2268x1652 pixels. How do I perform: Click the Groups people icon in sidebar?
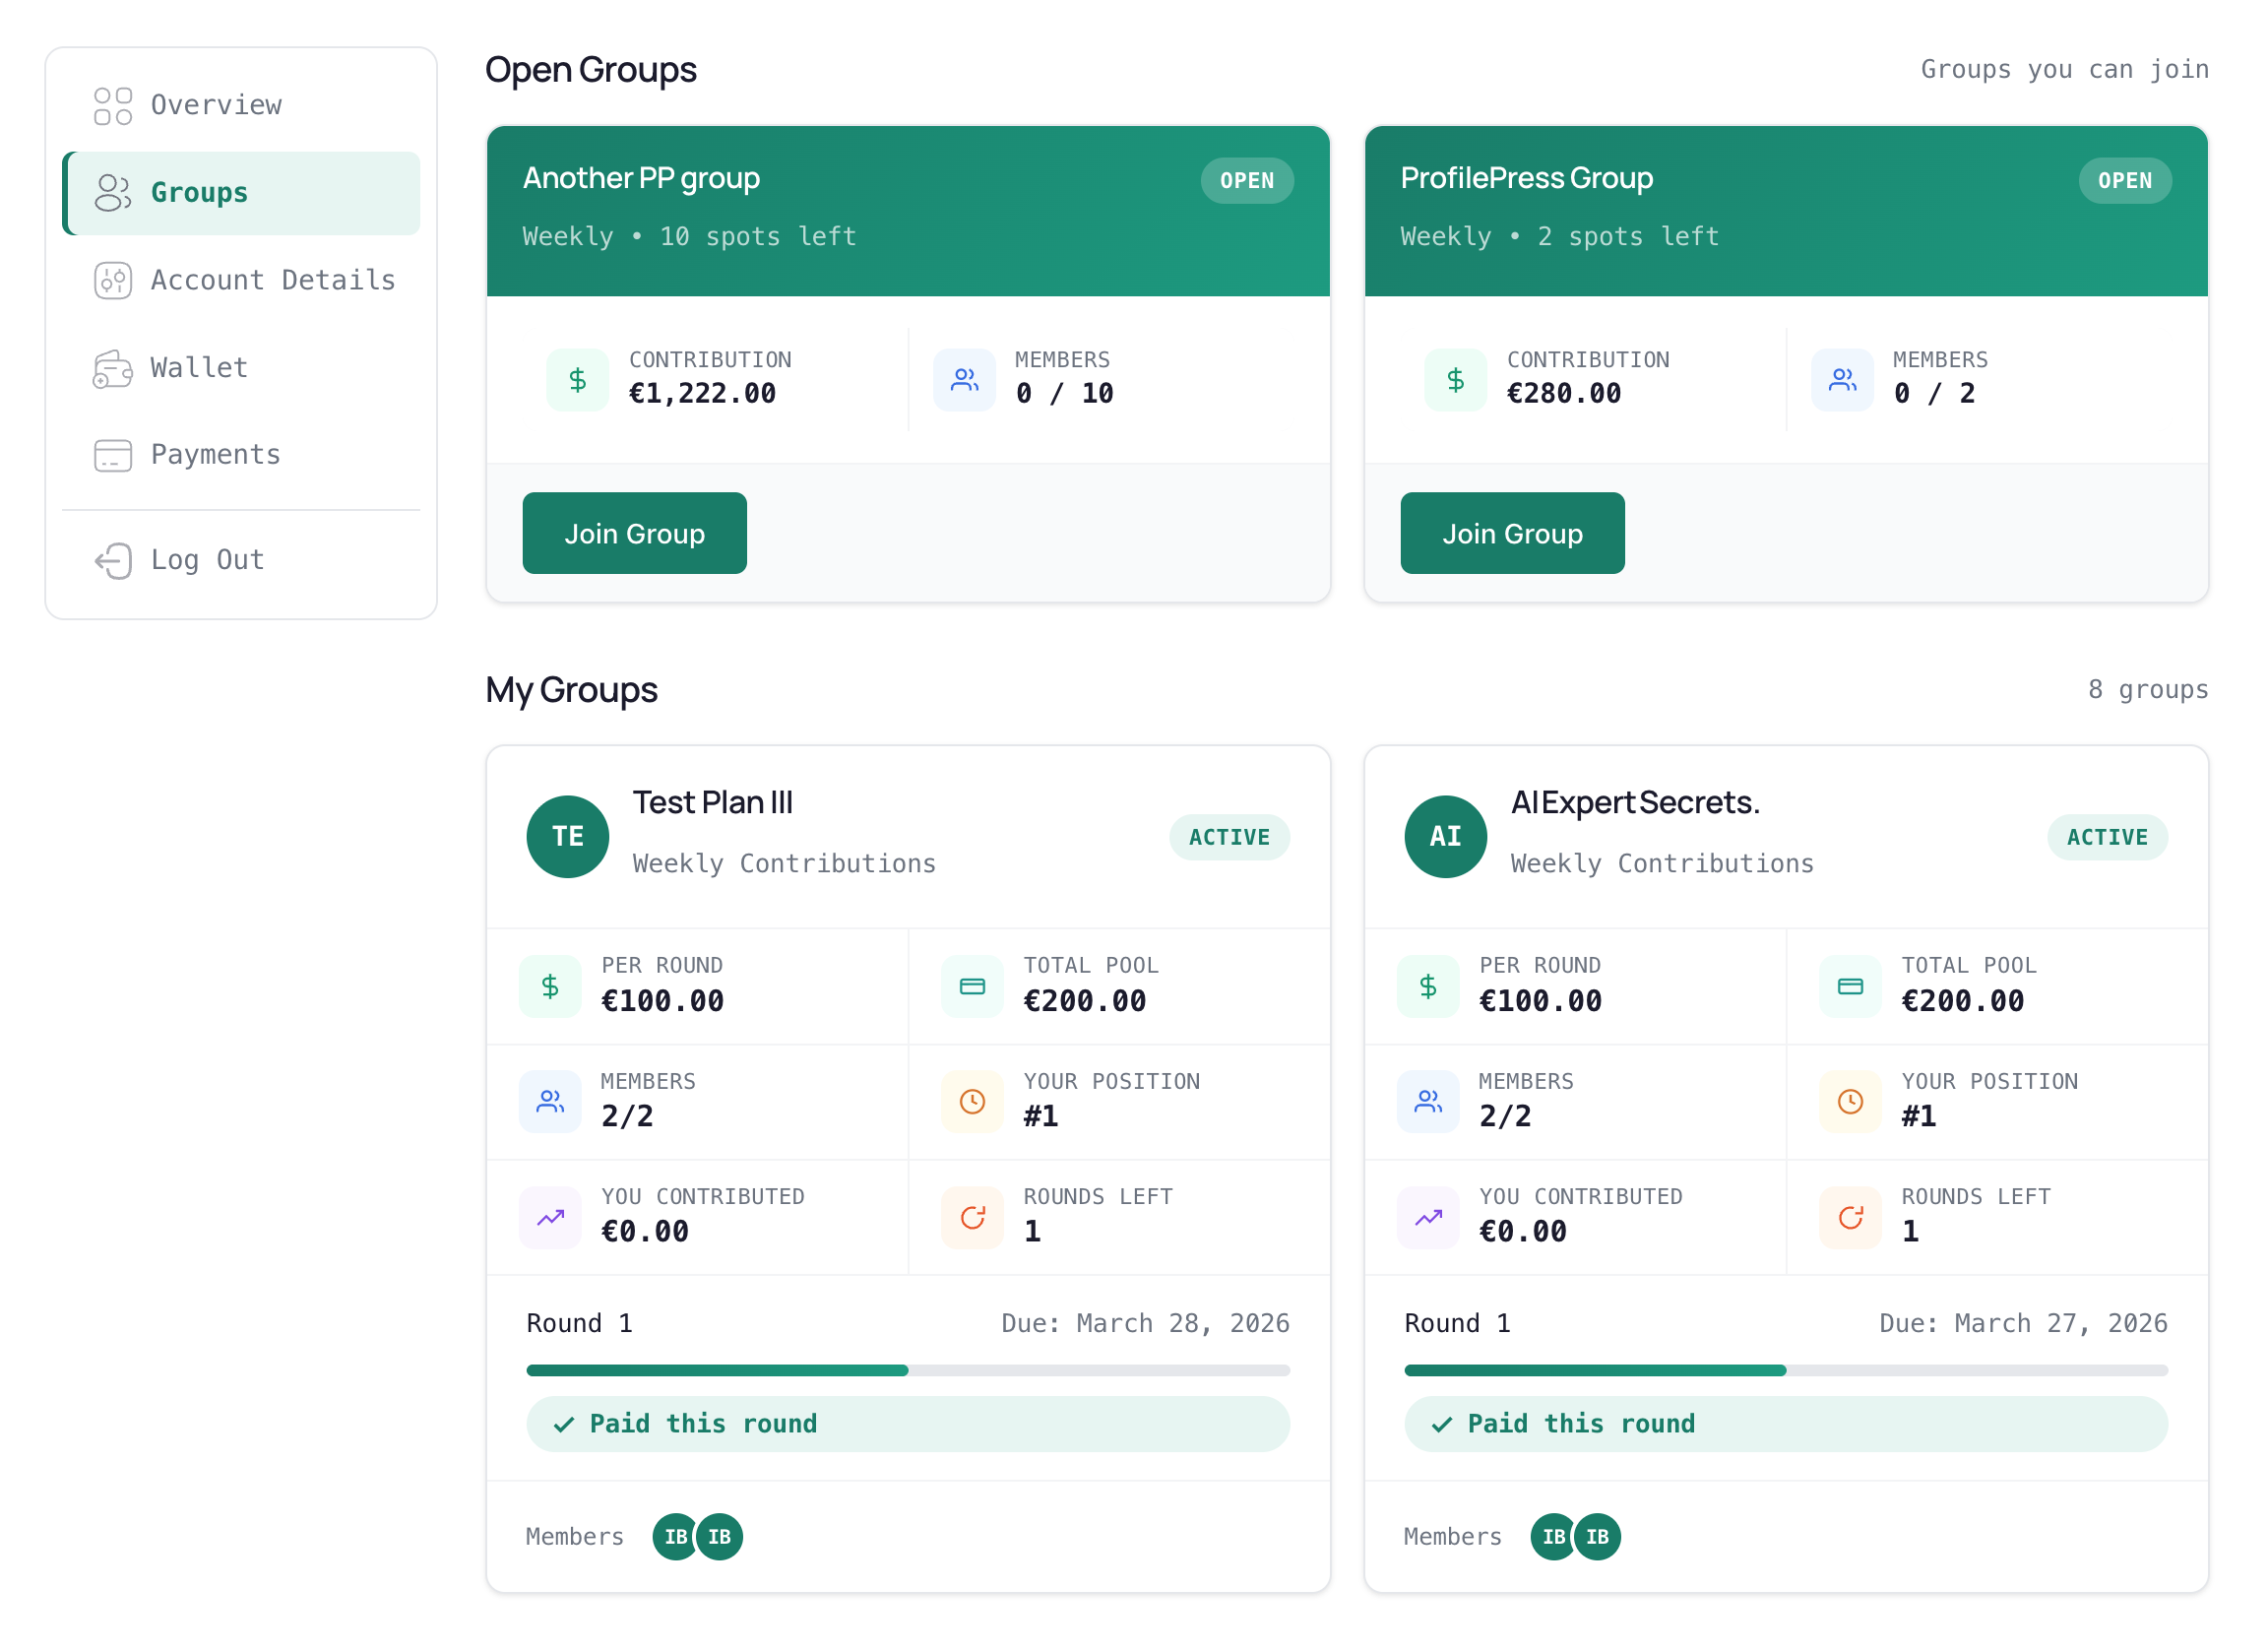pos(113,193)
